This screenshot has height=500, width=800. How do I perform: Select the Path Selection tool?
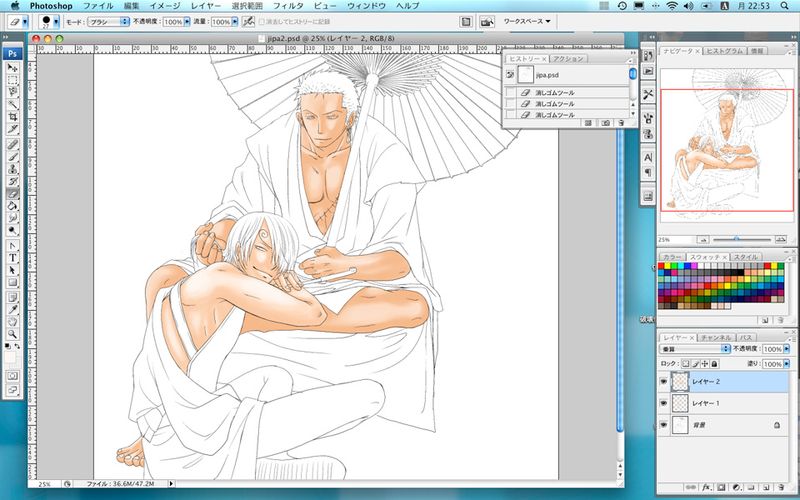12,270
